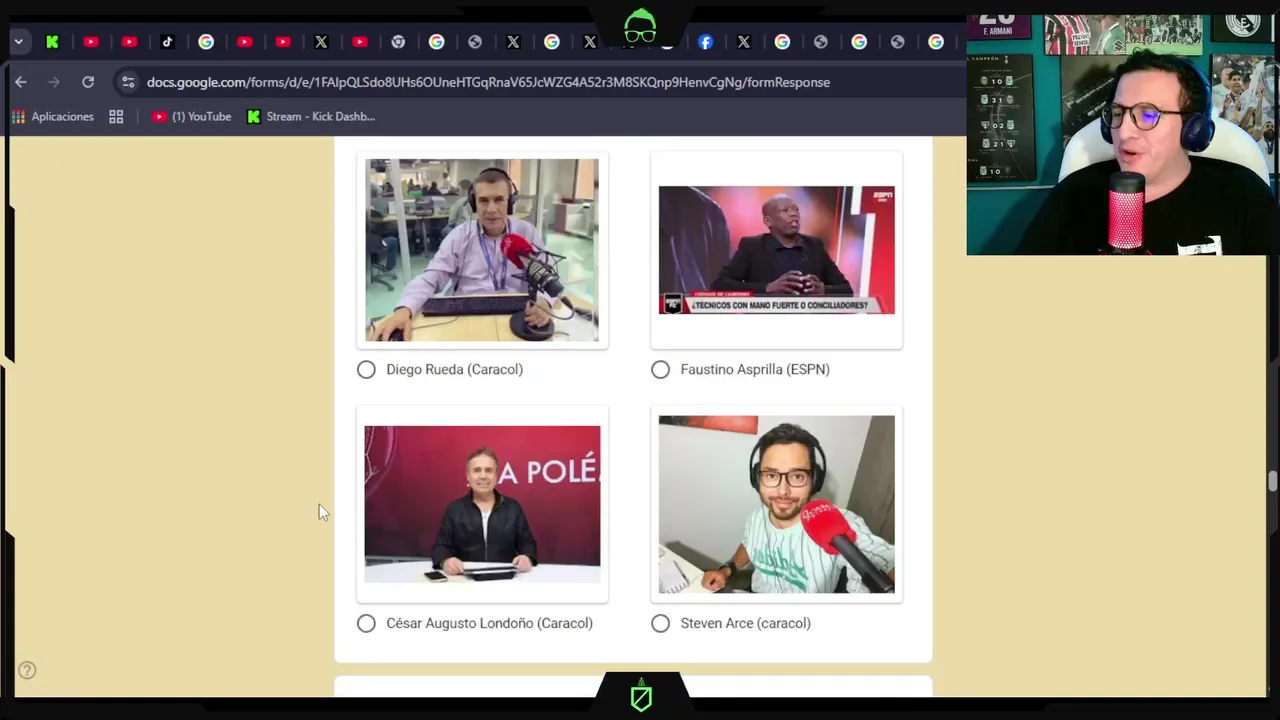This screenshot has width=1280, height=720.
Task: Click the browser forward arrow
Action: click(54, 82)
